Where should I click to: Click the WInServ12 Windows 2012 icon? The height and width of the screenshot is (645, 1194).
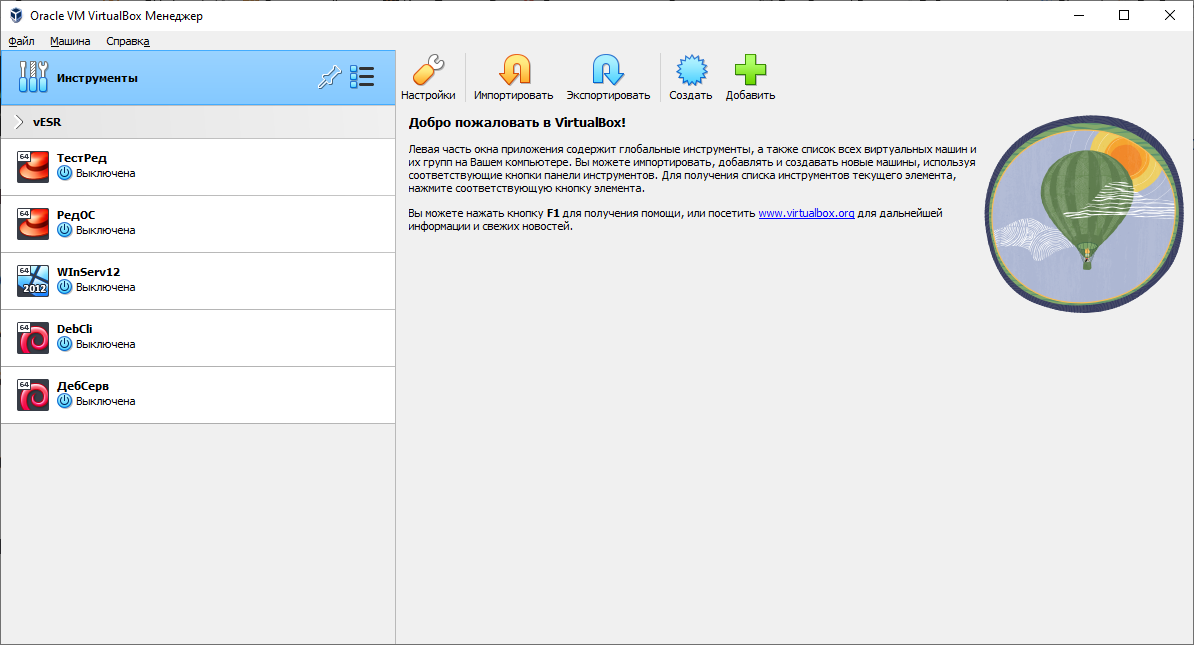(33, 281)
